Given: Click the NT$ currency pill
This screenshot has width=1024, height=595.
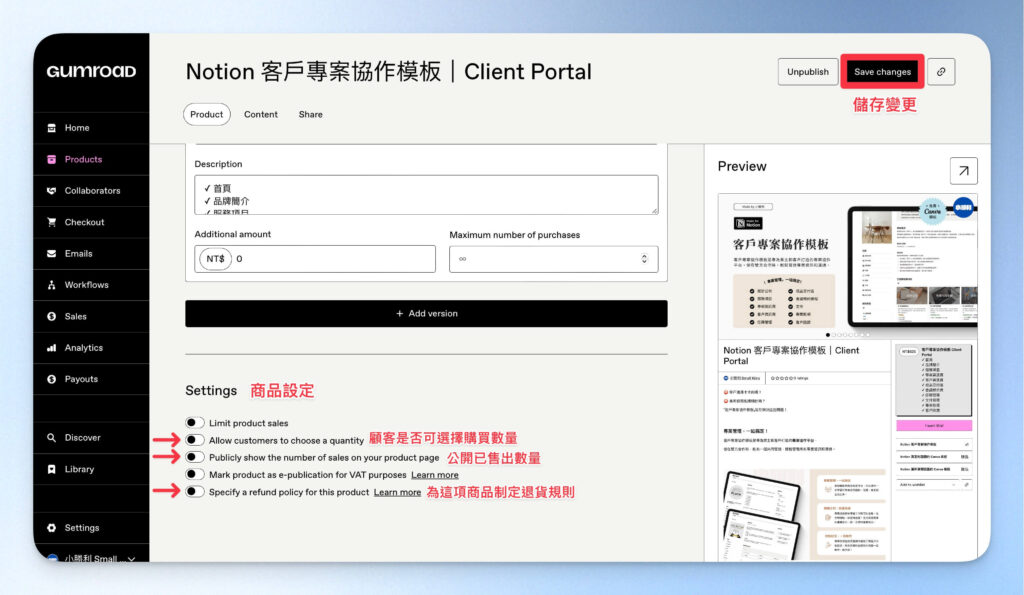Looking at the screenshot, I should pos(216,259).
